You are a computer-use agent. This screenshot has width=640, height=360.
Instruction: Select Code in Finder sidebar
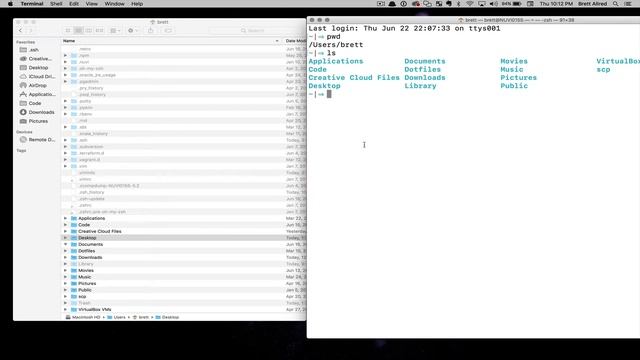pyautogui.click(x=31, y=104)
